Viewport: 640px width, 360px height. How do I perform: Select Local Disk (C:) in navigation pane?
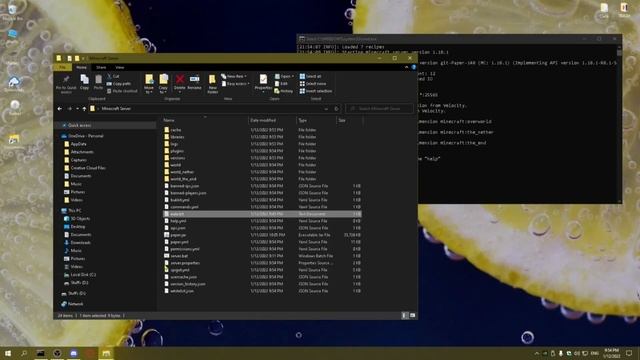click(x=83, y=275)
